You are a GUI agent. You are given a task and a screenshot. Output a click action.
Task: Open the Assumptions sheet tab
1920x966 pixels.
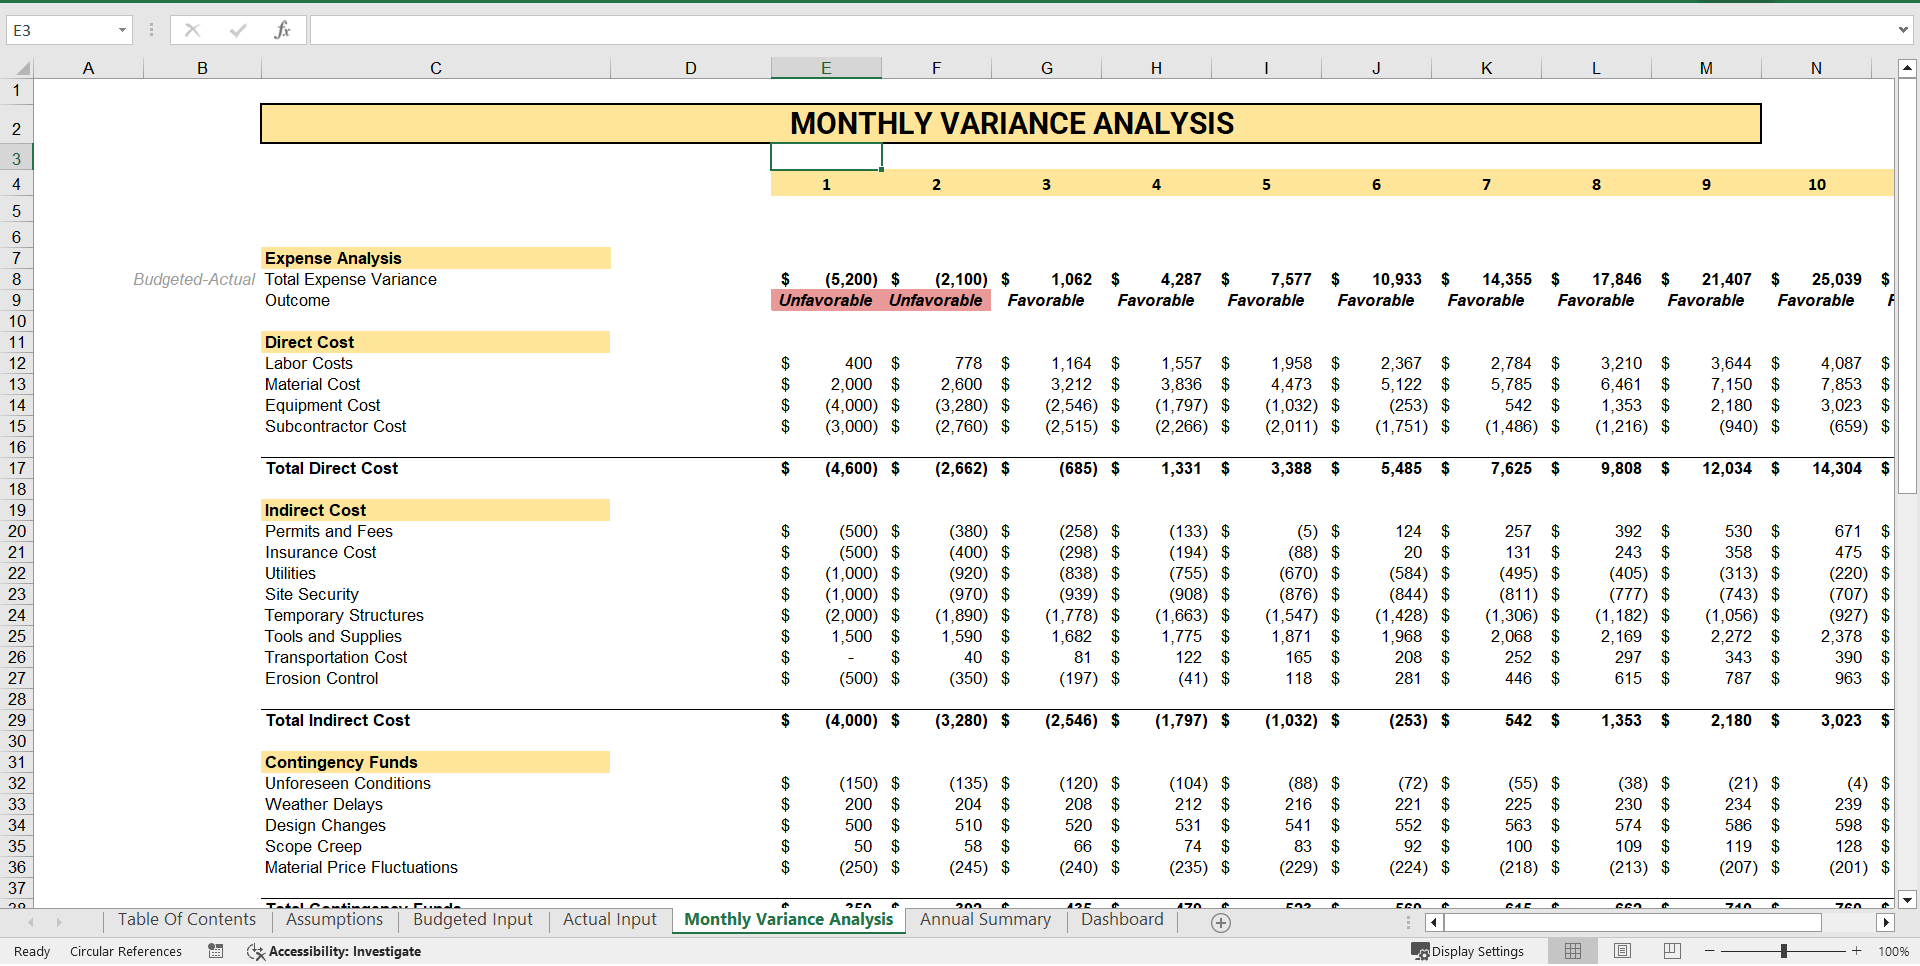(x=334, y=920)
